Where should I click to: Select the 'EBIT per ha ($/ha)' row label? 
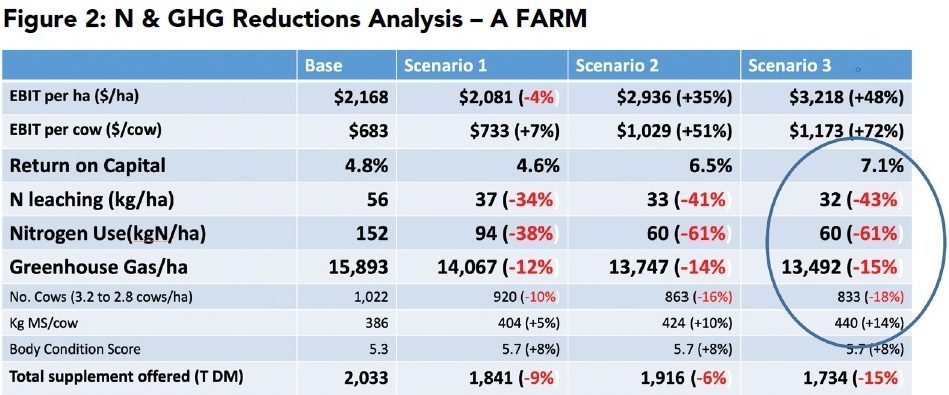[74, 97]
